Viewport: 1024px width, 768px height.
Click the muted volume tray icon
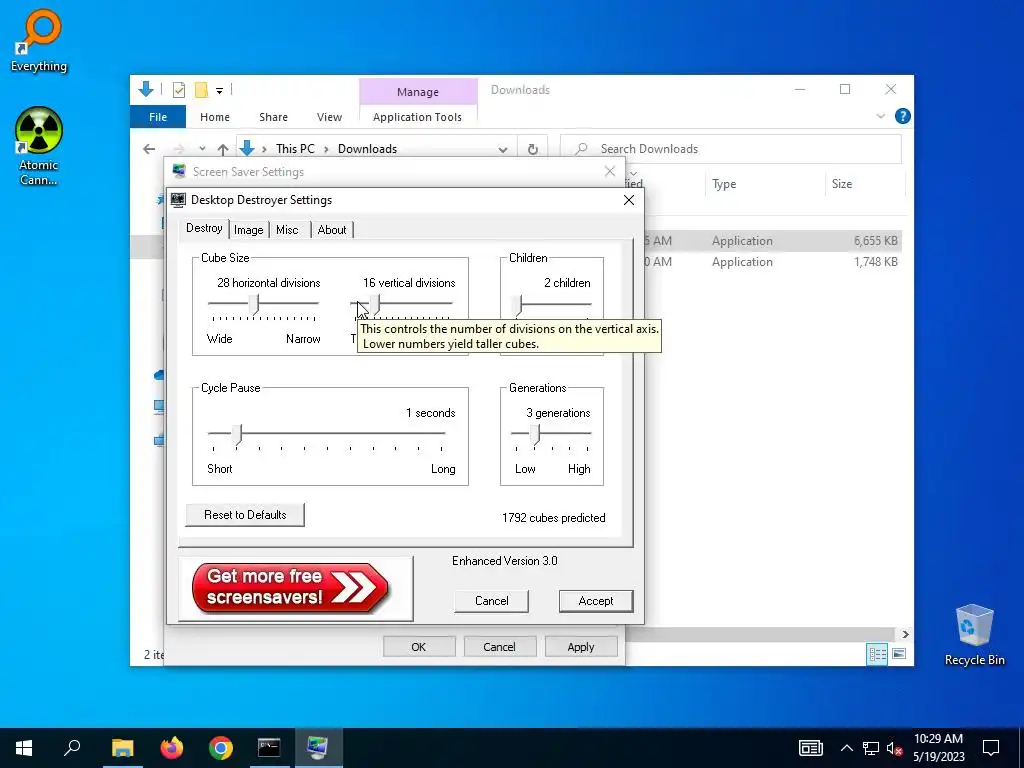coord(894,748)
